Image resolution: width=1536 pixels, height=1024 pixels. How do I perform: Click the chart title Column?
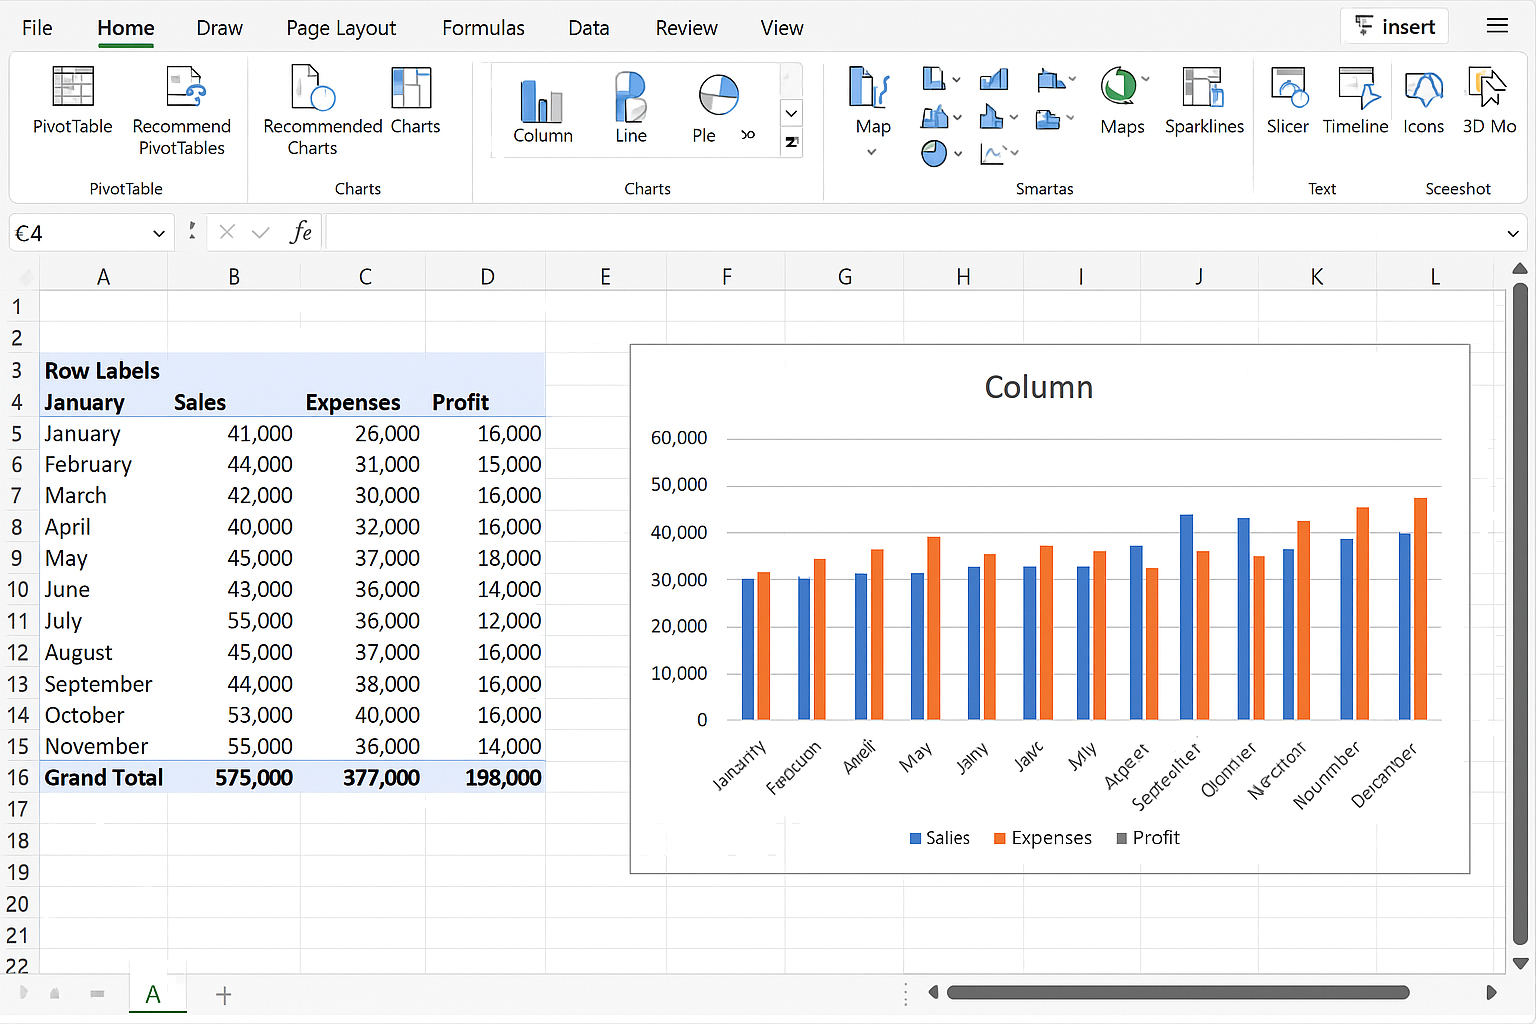pyautogui.click(x=1038, y=387)
